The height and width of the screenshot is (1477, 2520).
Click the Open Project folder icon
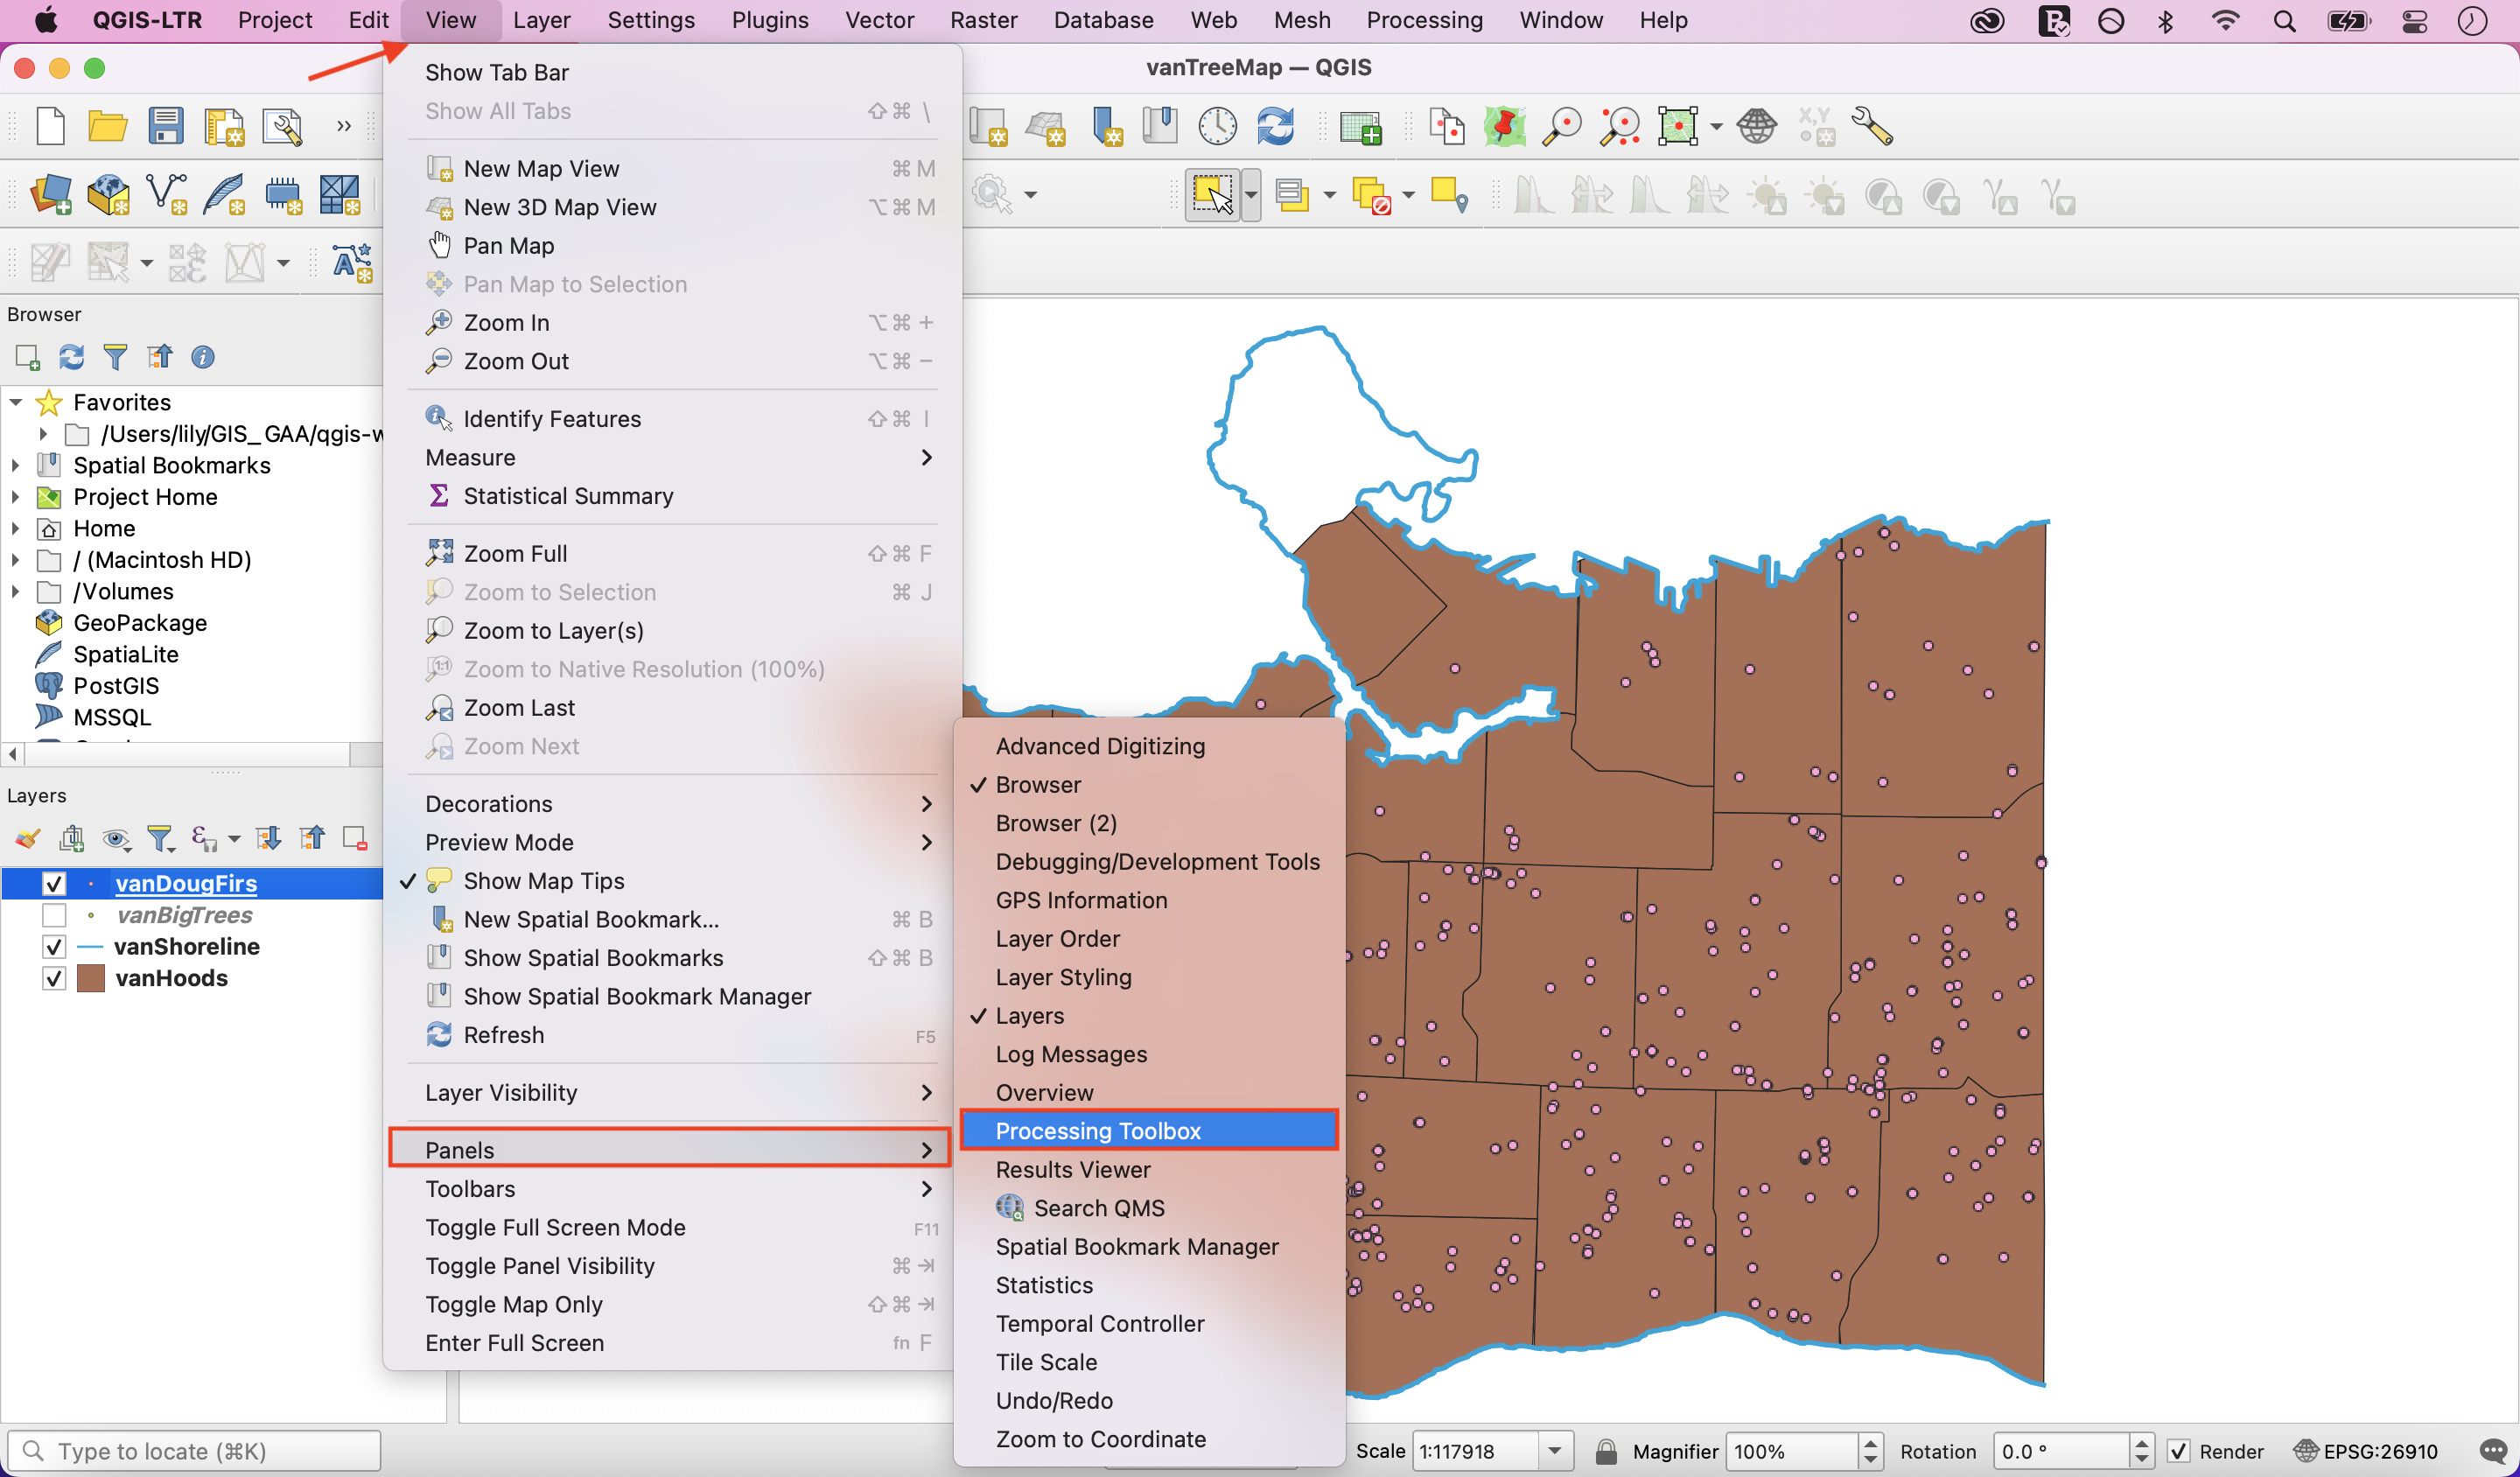point(107,127)
